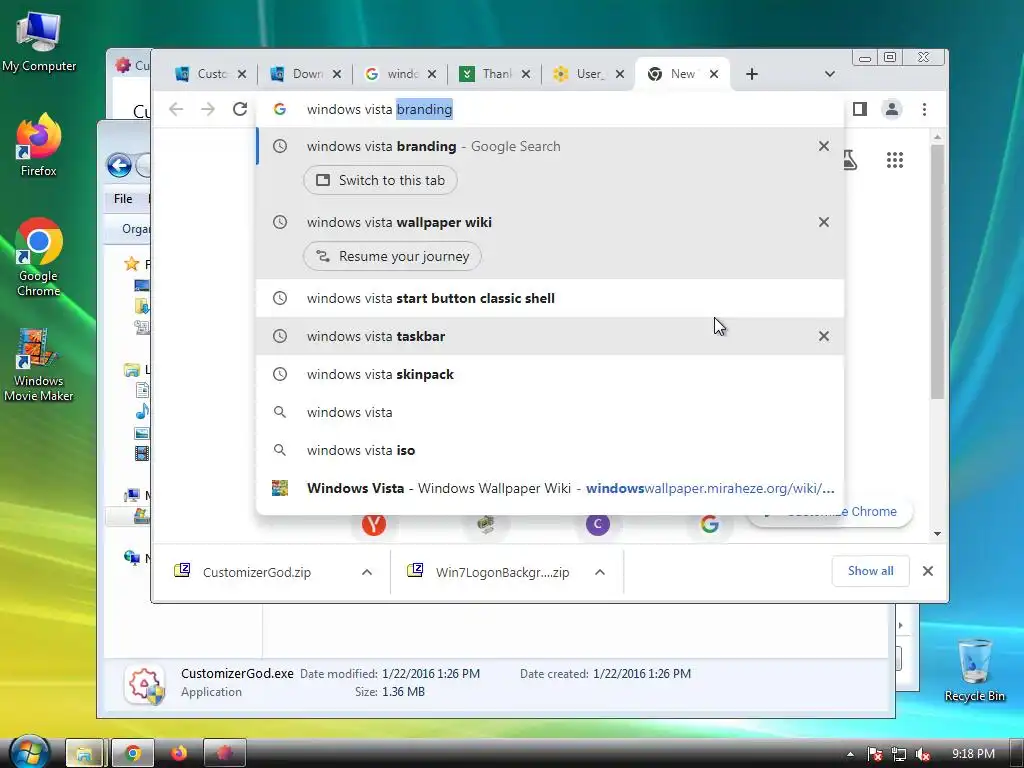The height and width of the screenshot is (768, 1024).
Task: Switch to Chrome taskbar button
Action: [x=133, y=754]
